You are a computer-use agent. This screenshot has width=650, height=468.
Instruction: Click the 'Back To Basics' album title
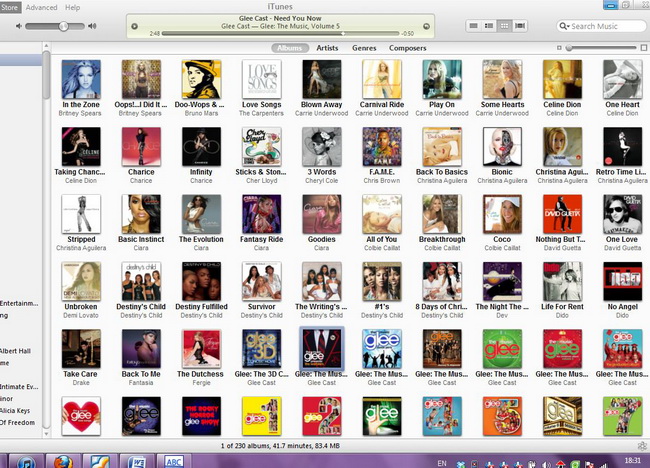pos(442,172)
